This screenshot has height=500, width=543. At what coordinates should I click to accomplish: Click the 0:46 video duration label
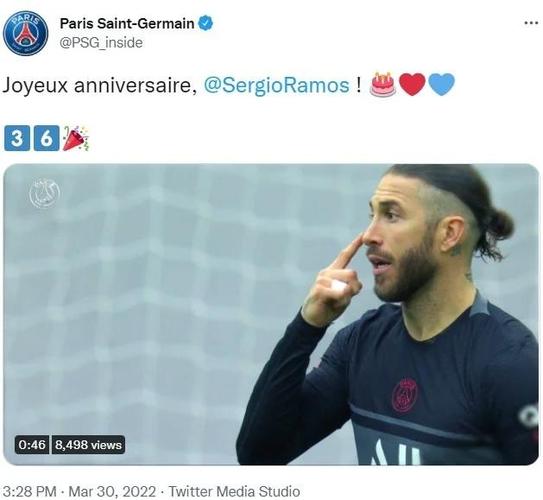tap(32, 445)
